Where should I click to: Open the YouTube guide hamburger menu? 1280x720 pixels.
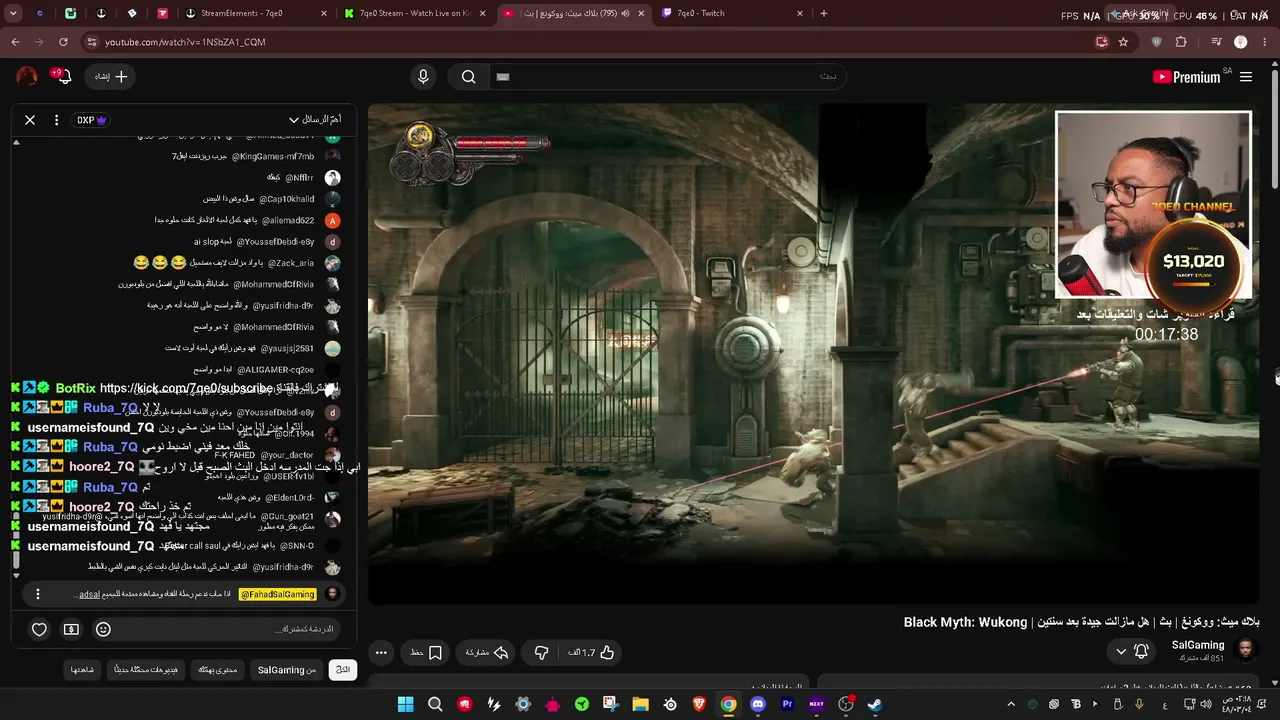coord(1246,77)
